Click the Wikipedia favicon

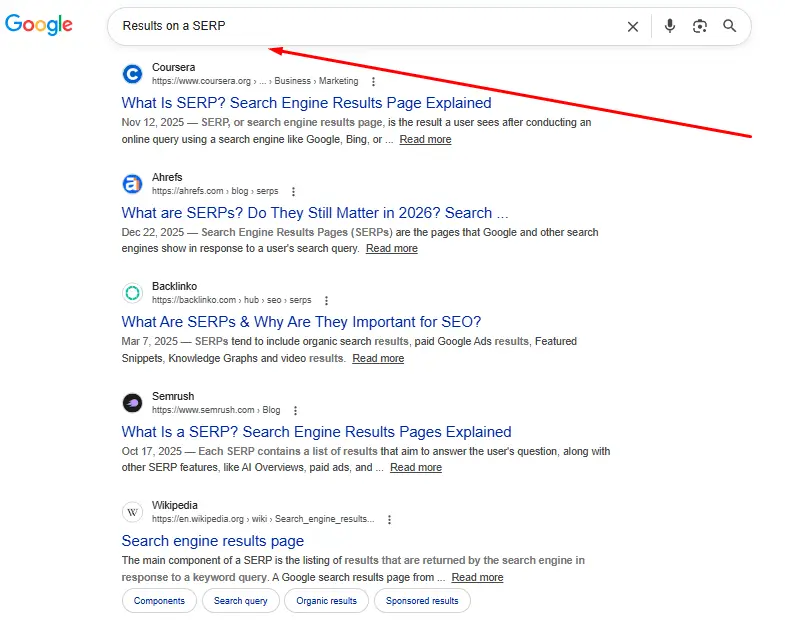tap(132, 512)
